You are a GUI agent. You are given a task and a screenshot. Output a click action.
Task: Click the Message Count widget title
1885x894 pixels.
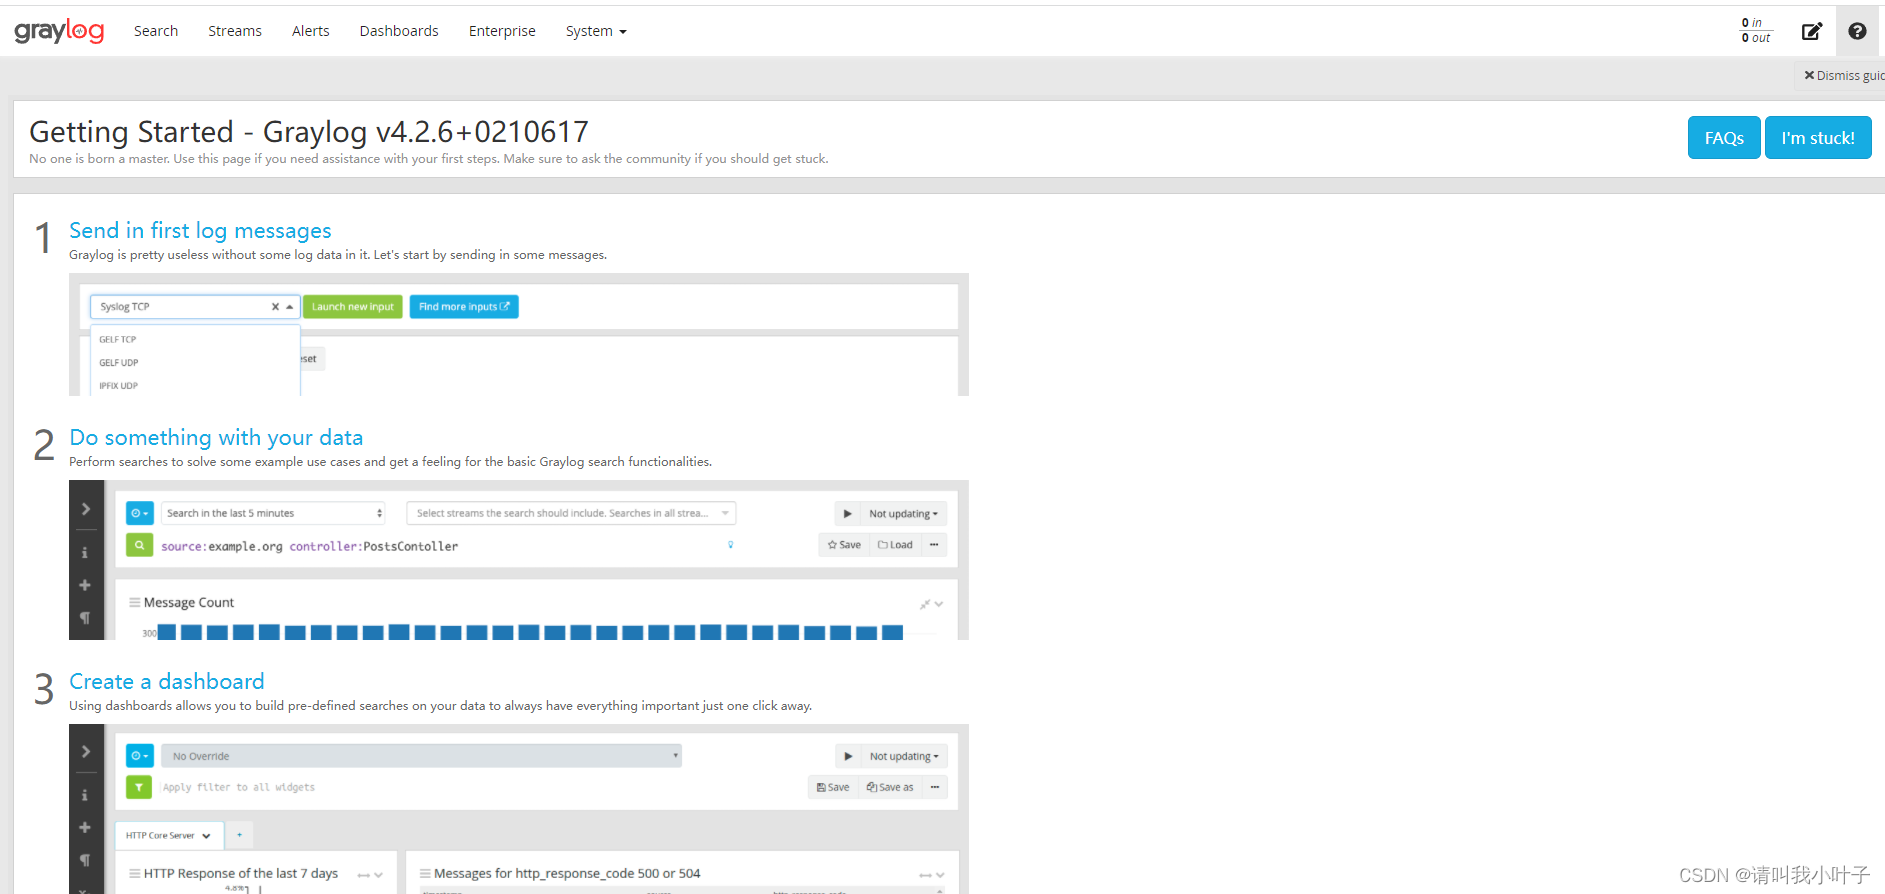pyautogui.click(x=189, y=603)
